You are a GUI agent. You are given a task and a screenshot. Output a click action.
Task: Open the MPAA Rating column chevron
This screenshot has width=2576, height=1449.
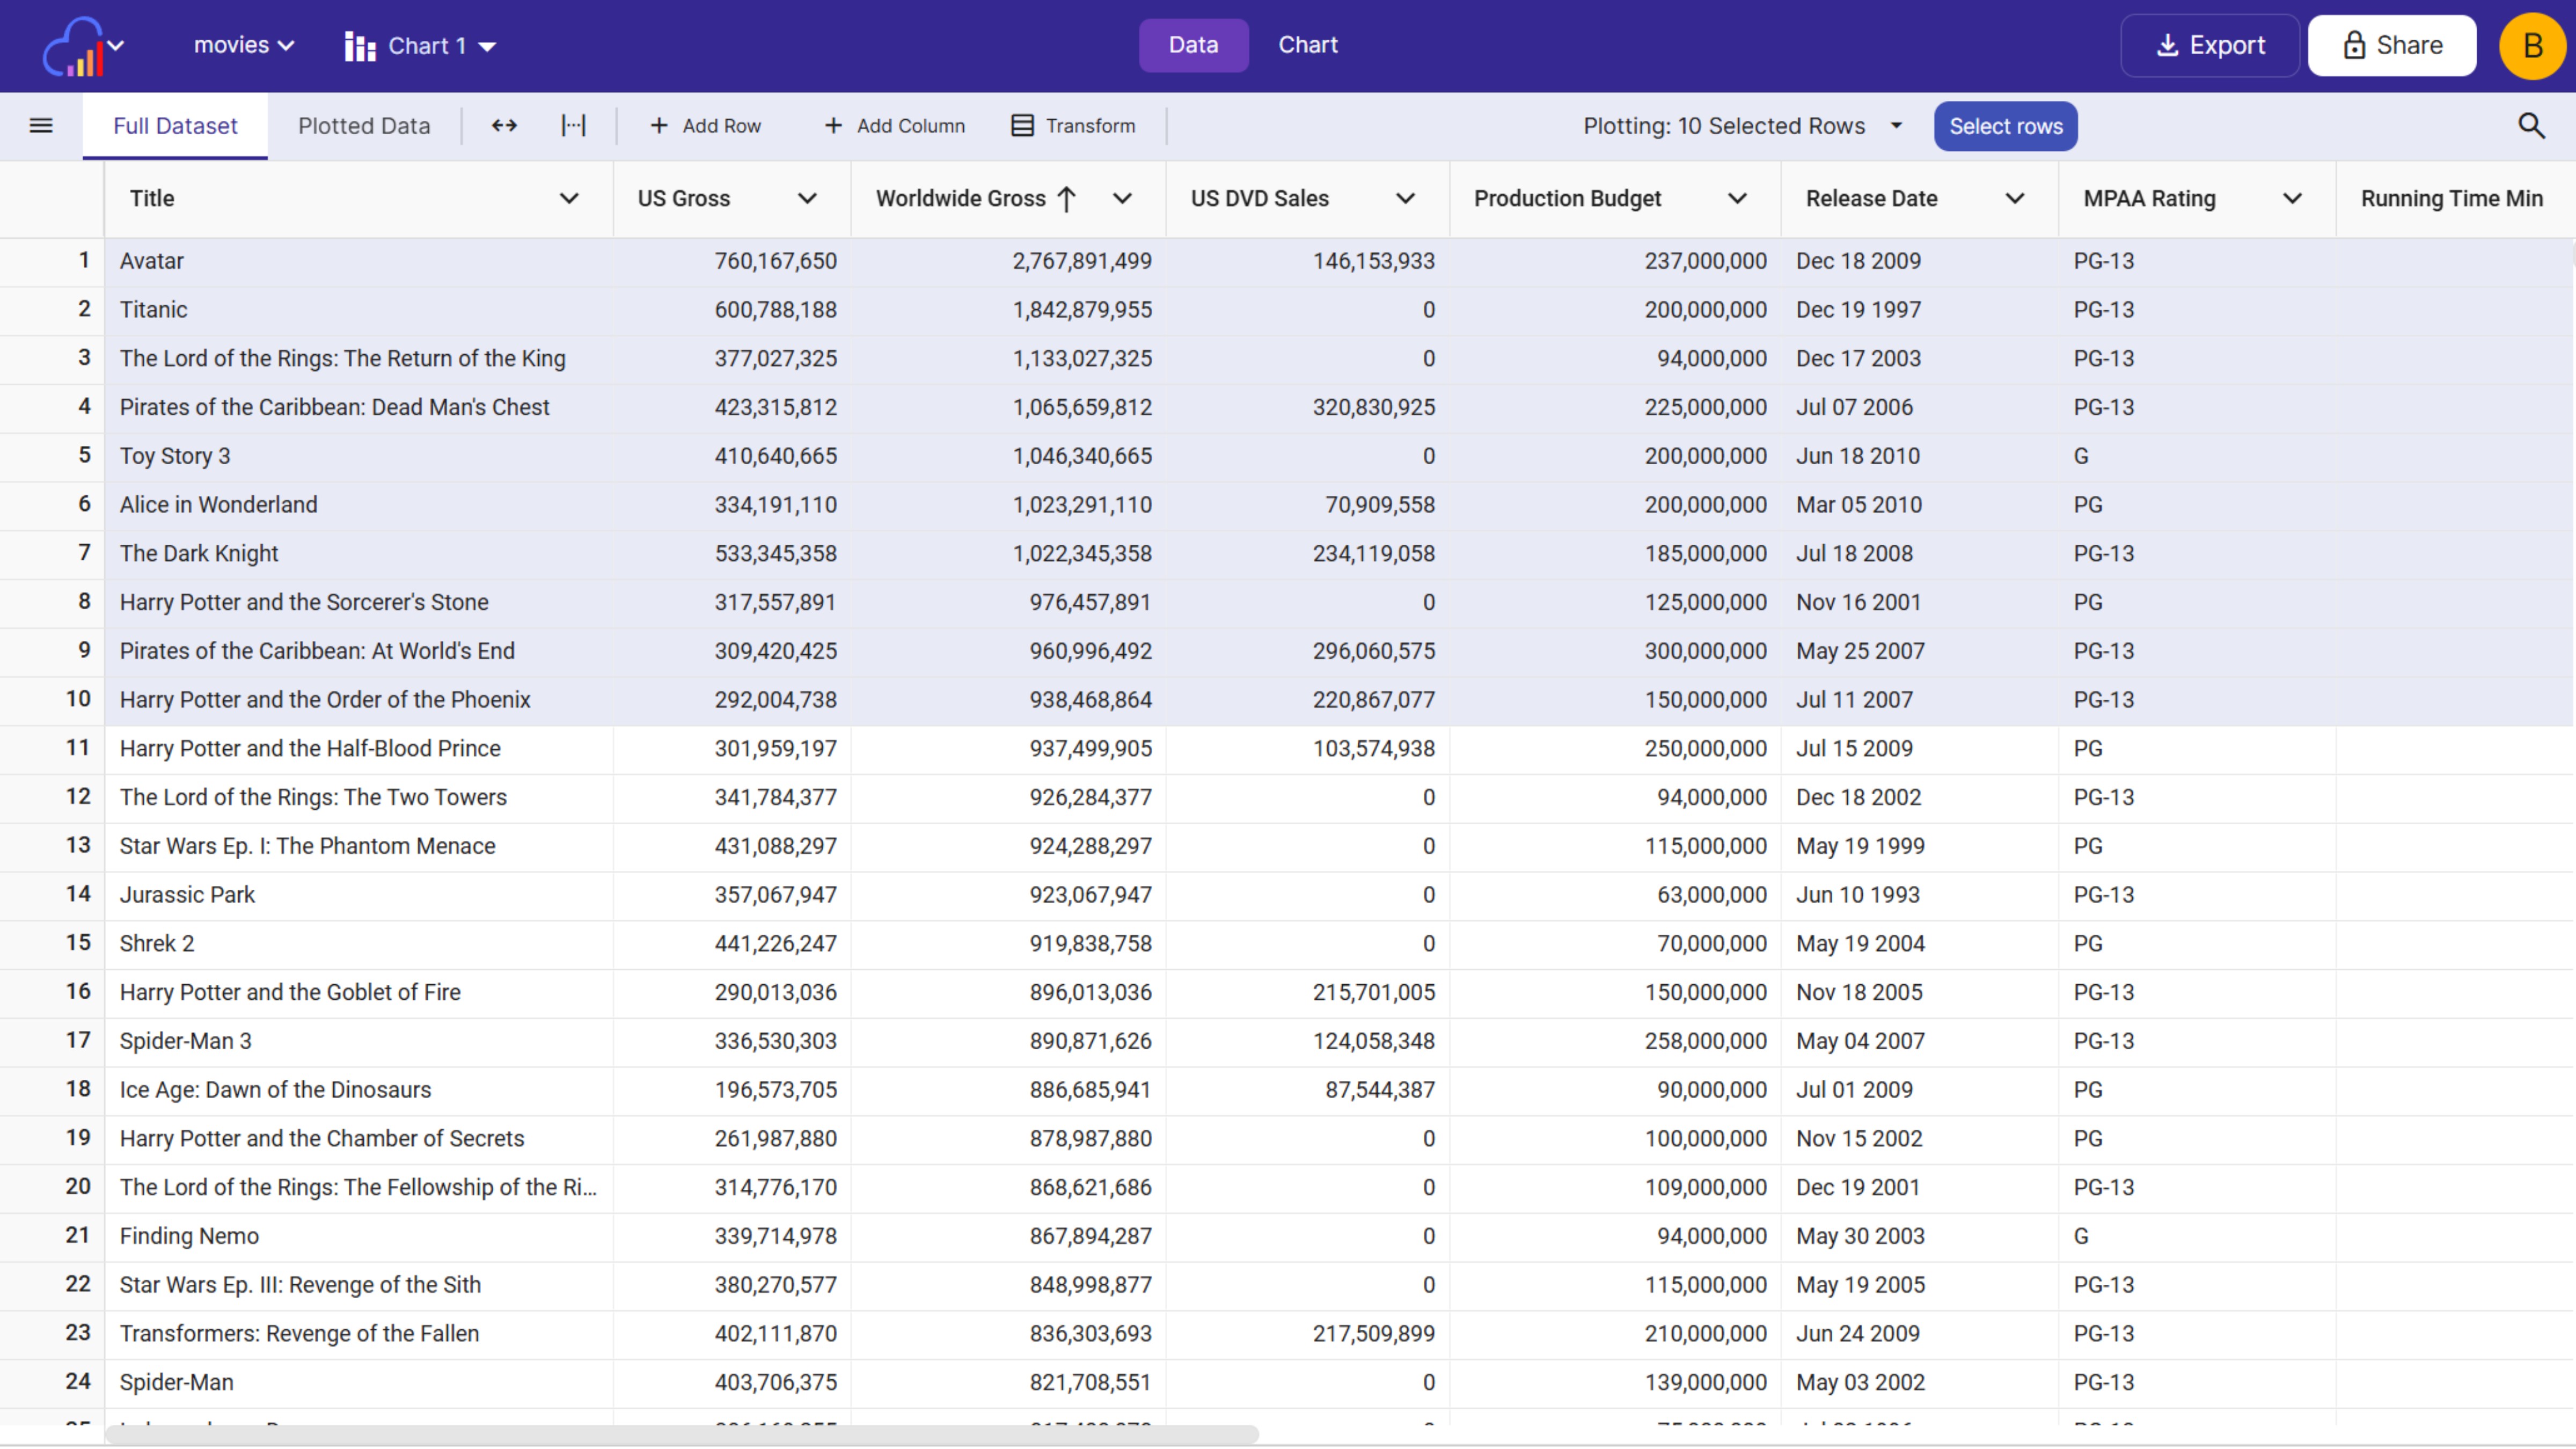click(x=2292, y=199)
